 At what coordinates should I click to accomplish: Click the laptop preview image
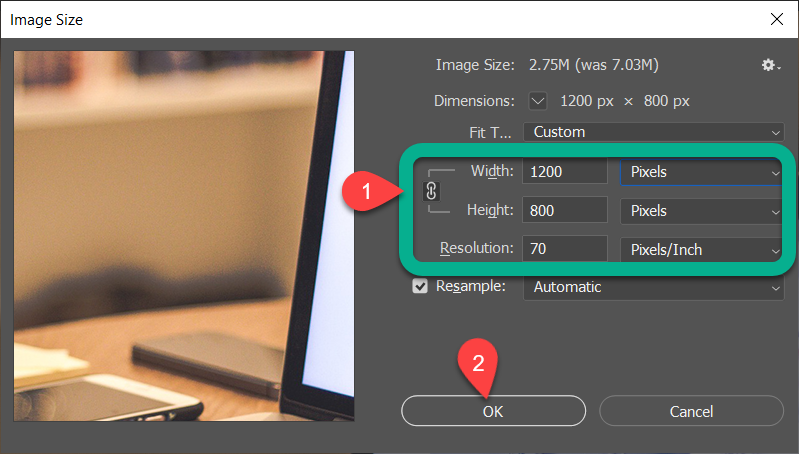(184, 235)
